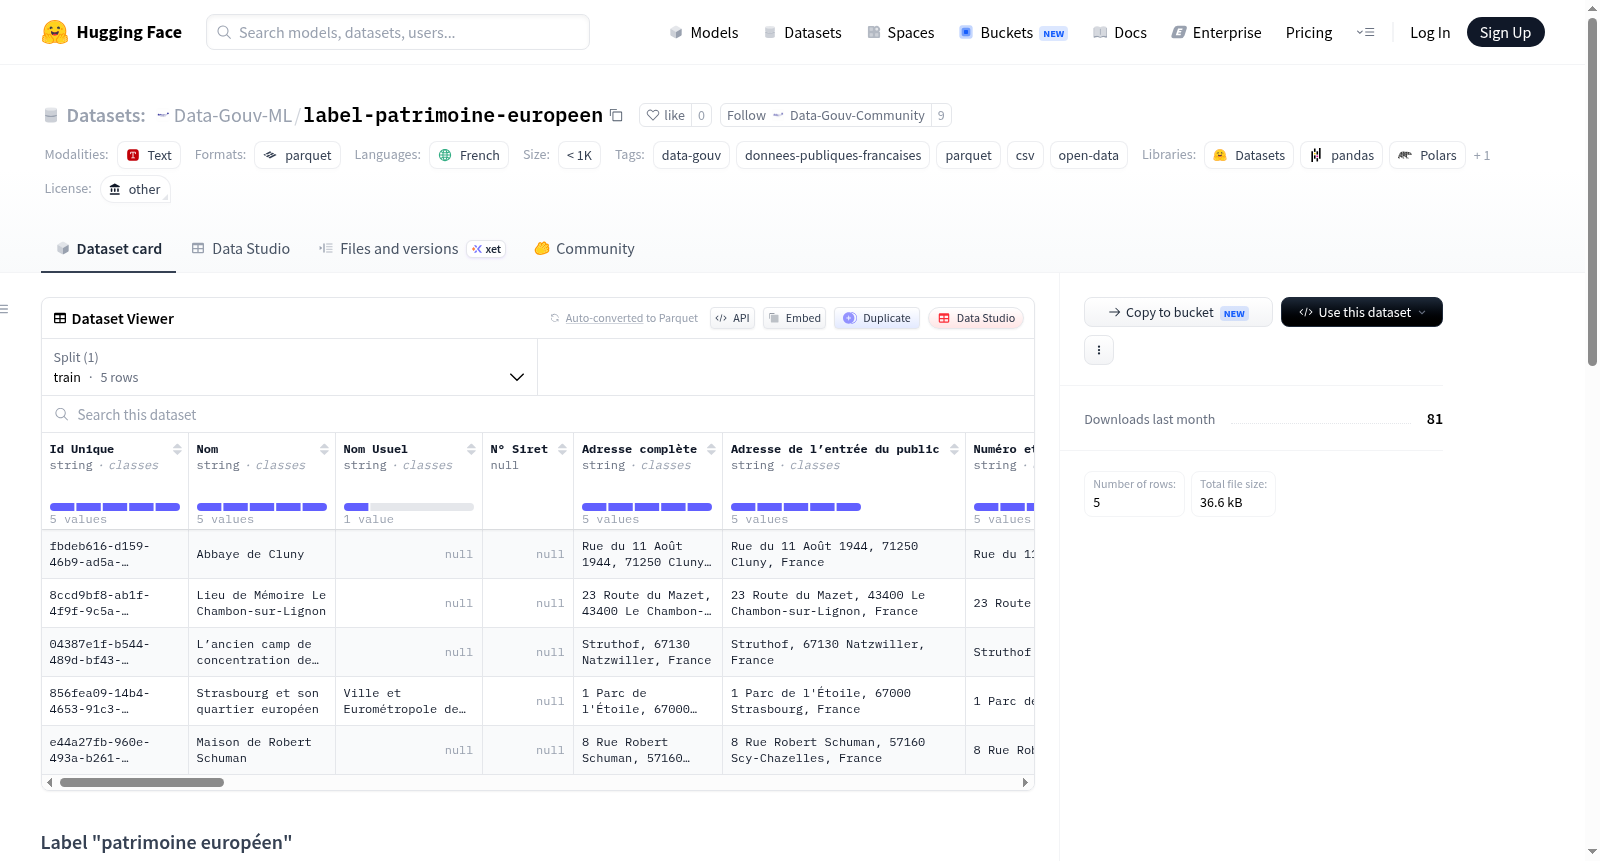The height and width of the screenshot is (861, 1600).
Task: Click the Copy to bucket button
Action: [x=1178, y=312]
